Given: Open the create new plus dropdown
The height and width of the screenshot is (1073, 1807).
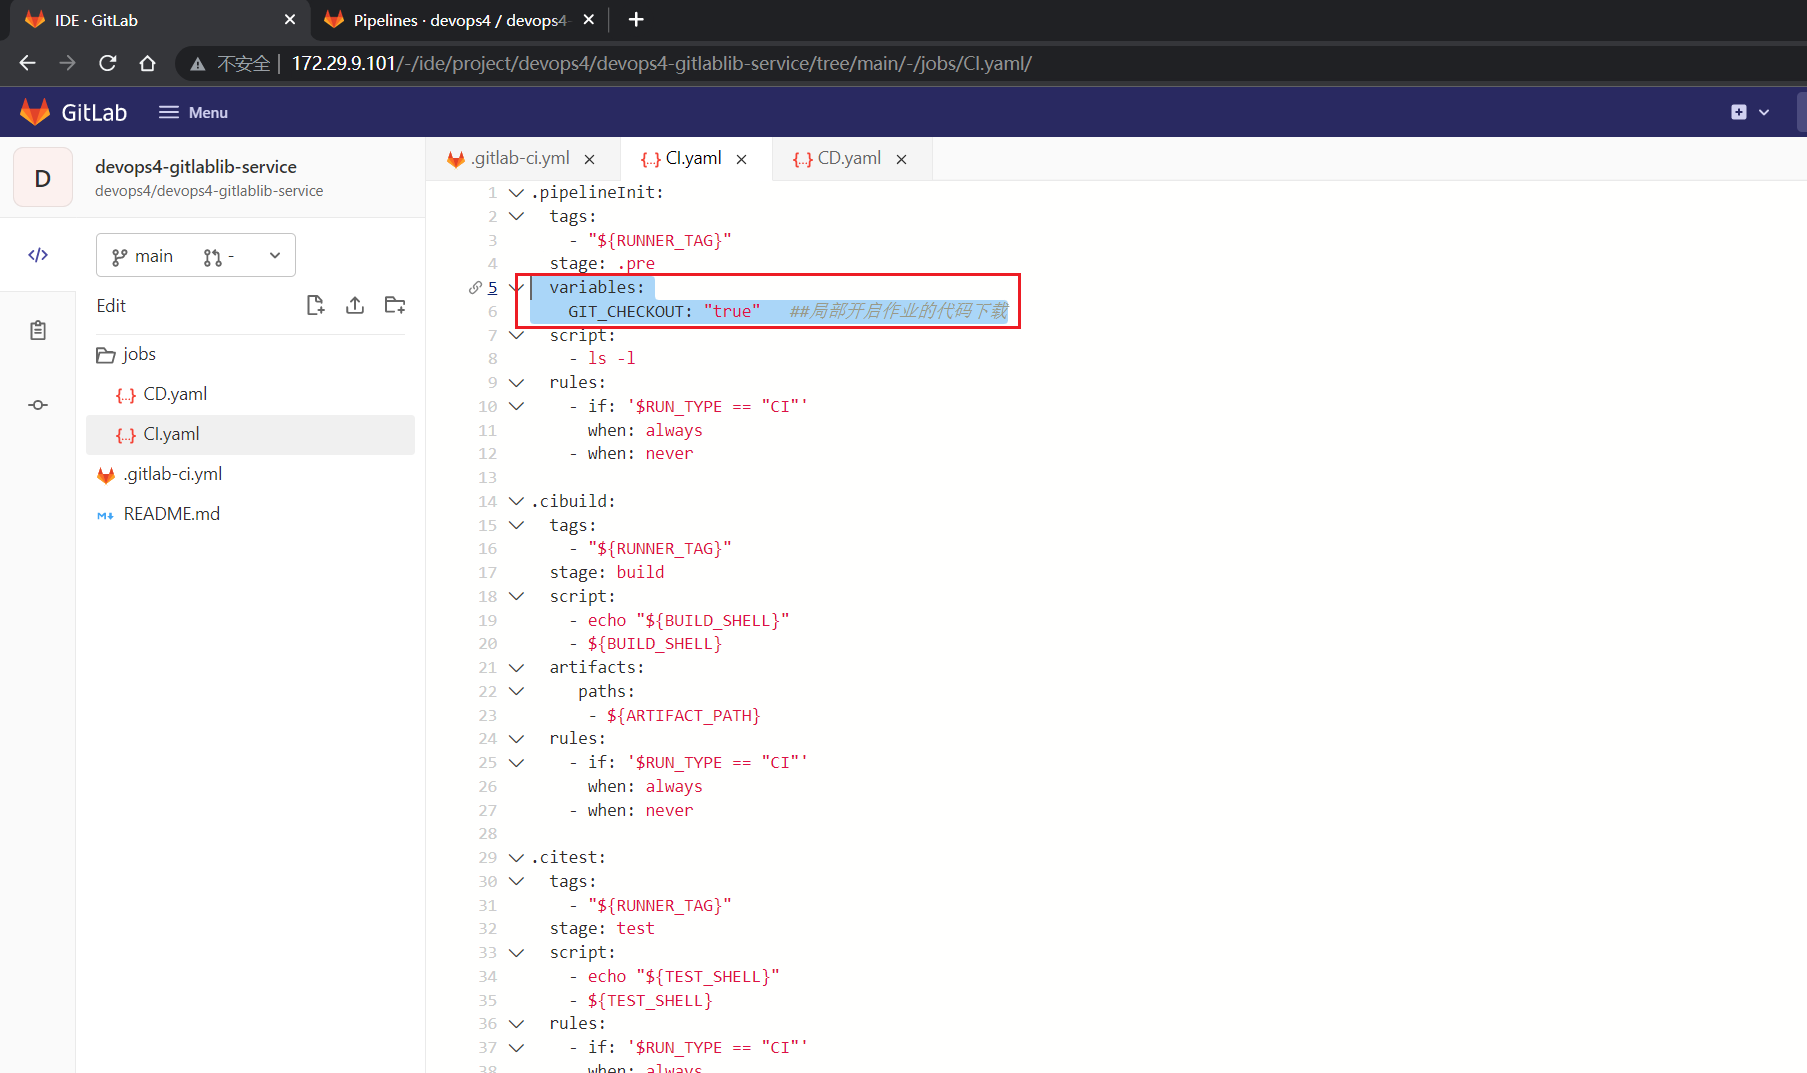Looking at the screenshot, I should pos(1750,112).
